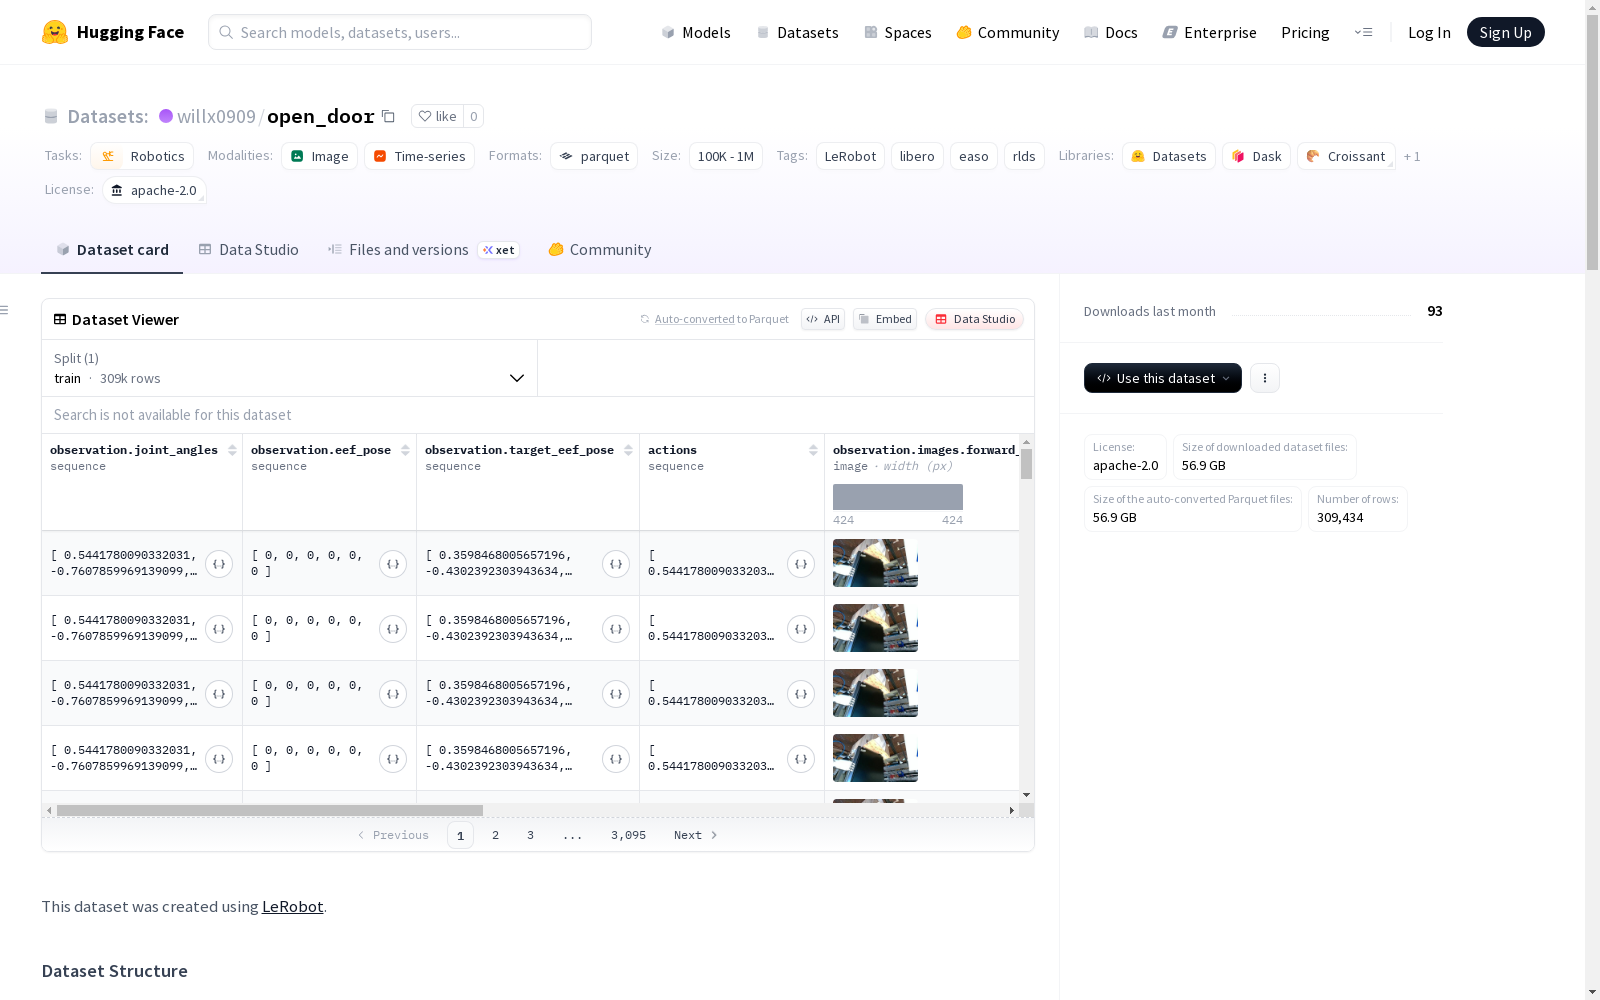Click the table vertical scrollbar
Viewport: 1600px width, 1000px height.
[x=1026, y=464]
